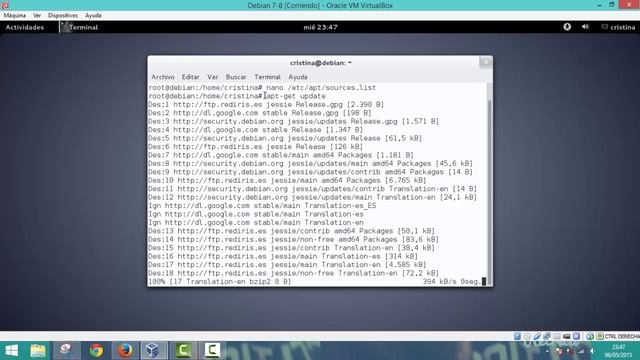Viewport: 640px width, 360px height.
Task: Click the Windows Start button
Action: point(11,351)
